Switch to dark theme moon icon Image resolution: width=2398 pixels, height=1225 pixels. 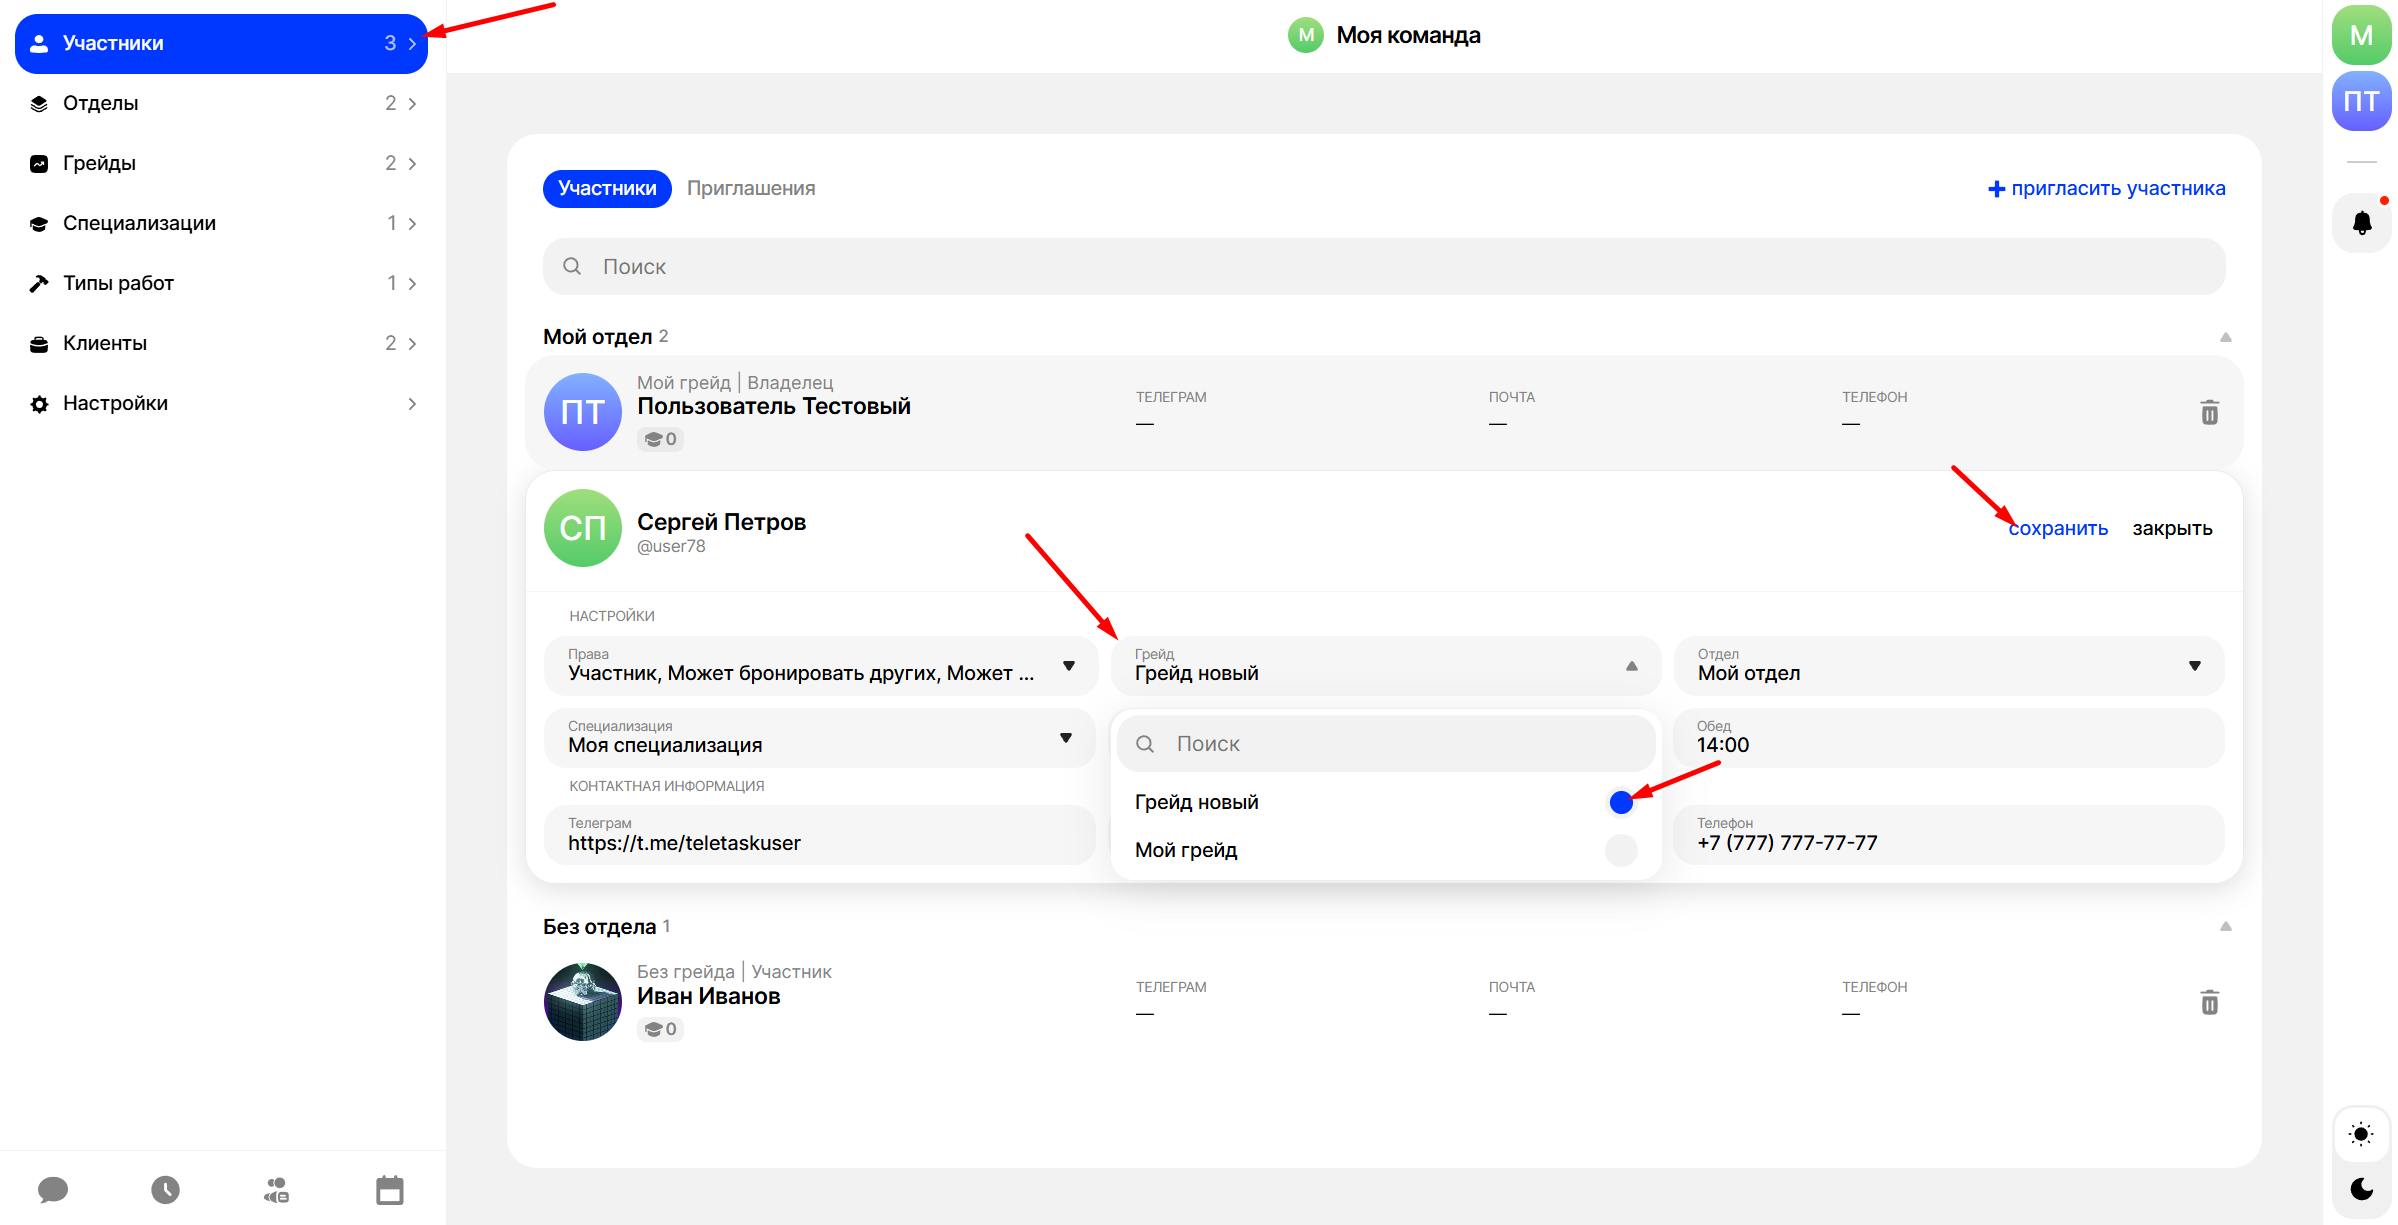pyautogui.click(x=2361, y=1189)
